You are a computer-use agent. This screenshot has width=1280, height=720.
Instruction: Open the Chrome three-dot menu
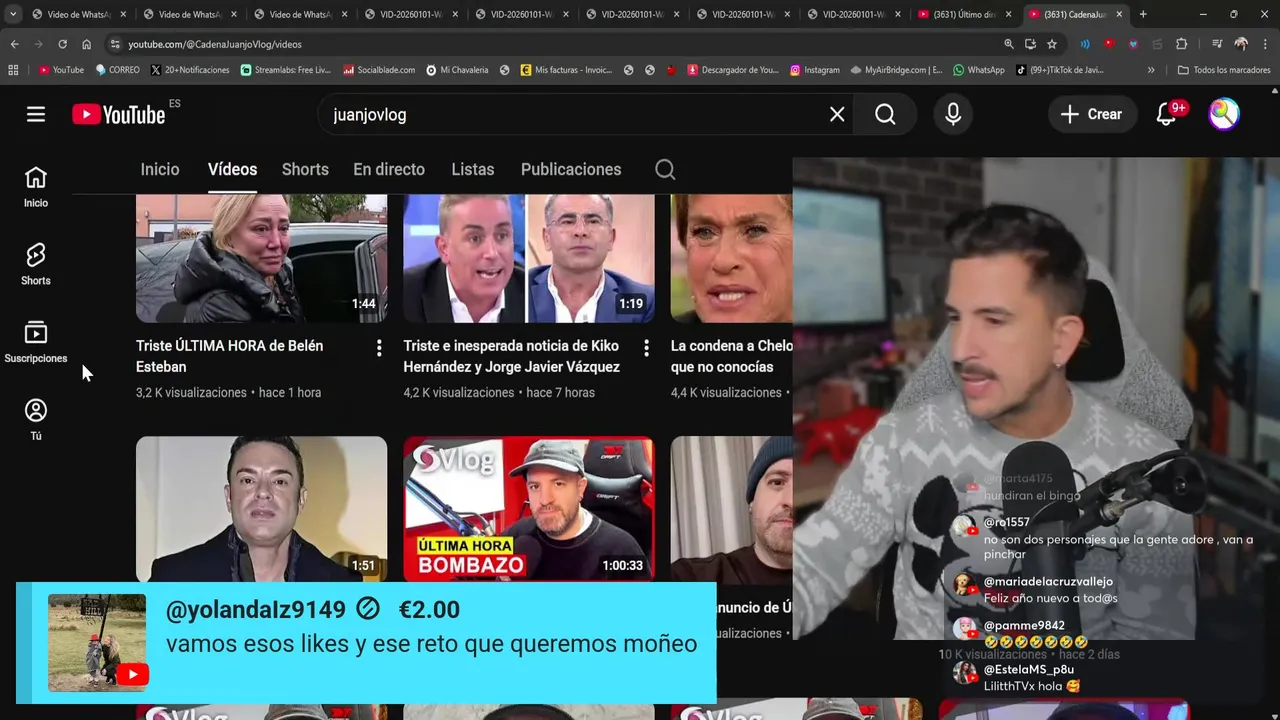pyautogui.click(x=1265, y=44)
